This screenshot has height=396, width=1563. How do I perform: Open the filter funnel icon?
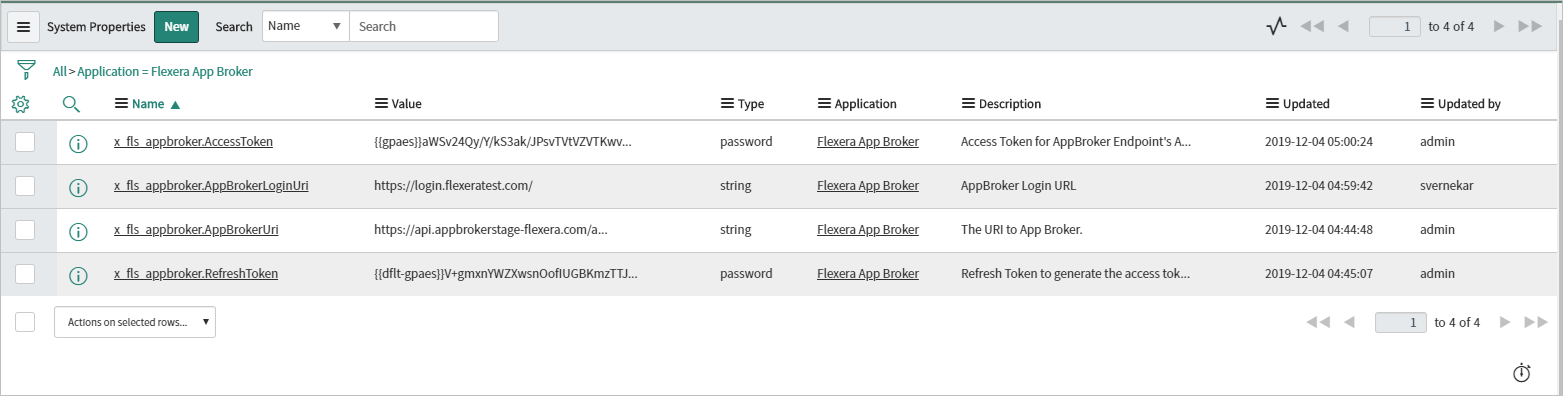[26, 71]
